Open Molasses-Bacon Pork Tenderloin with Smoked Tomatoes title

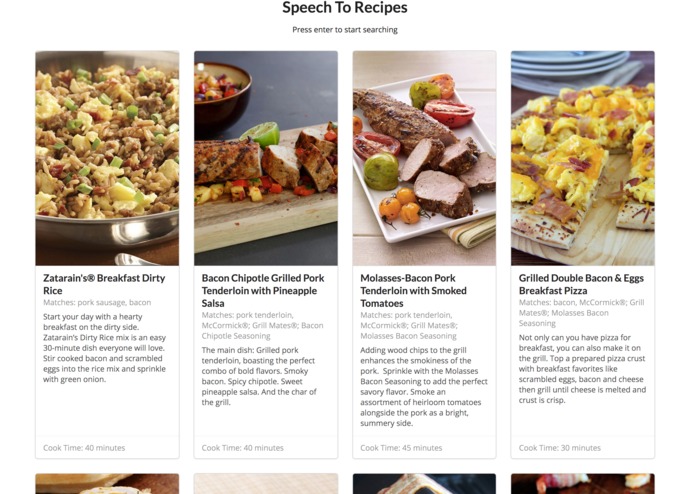(413, 291)
